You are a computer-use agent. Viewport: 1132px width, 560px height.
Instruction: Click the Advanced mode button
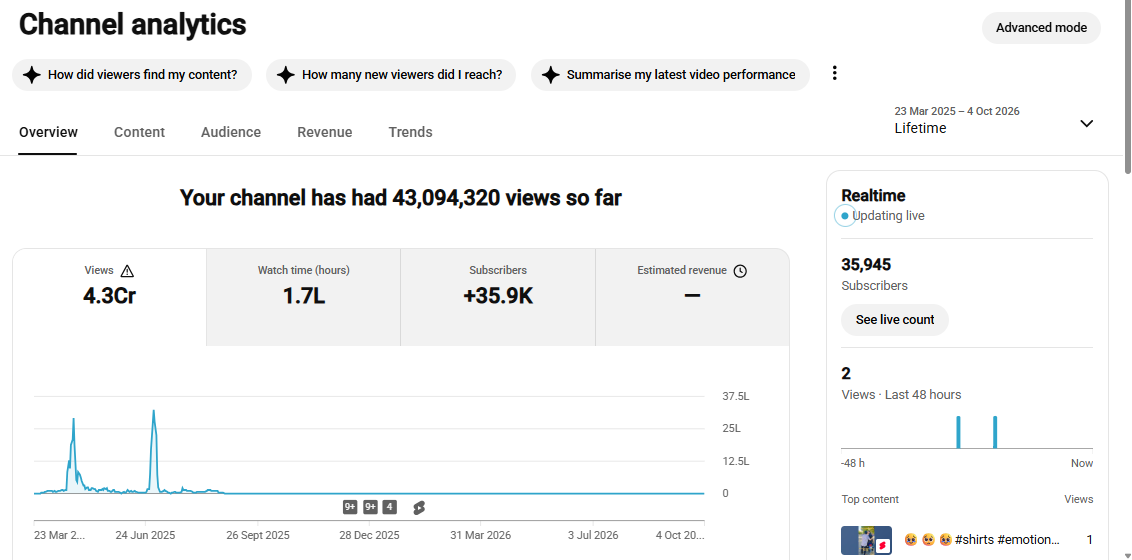(1041, 28)
